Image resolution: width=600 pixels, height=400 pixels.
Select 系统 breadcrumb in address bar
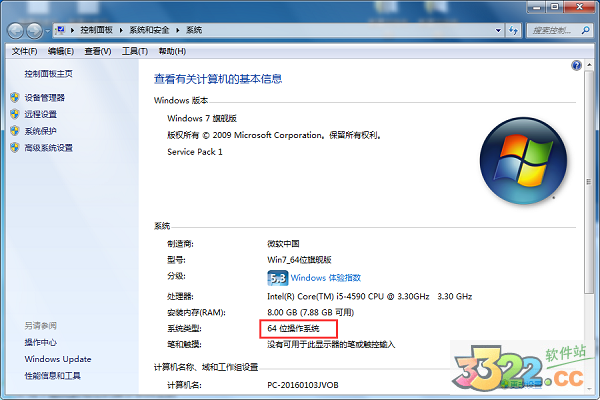click(x=194, y=30)
